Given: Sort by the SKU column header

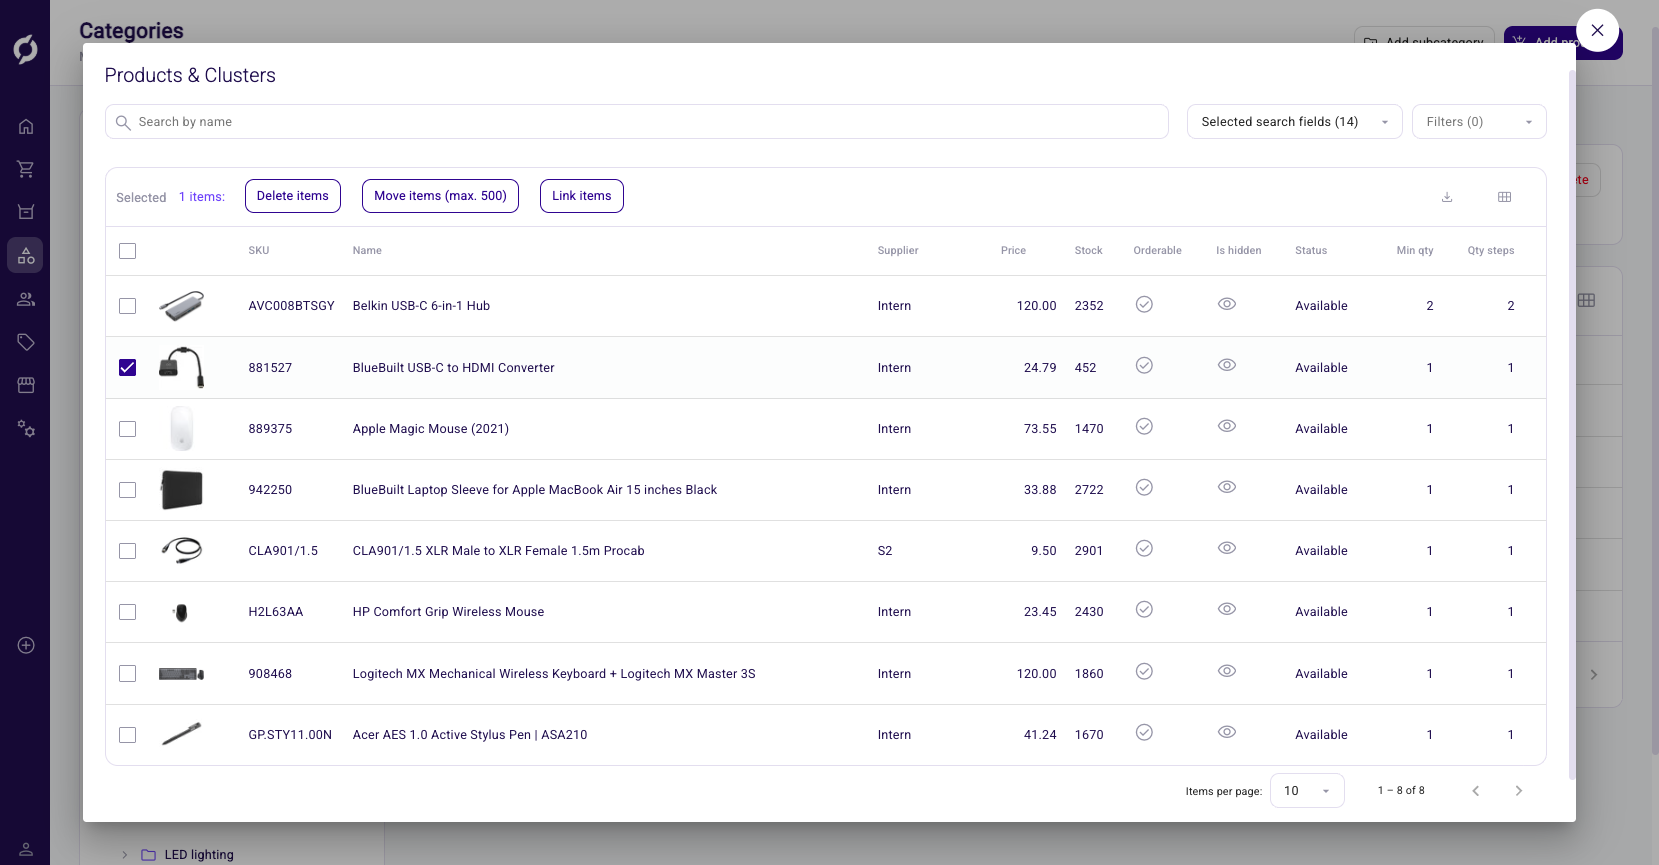Looking at the screenshot, I should [x=259, y=251].
